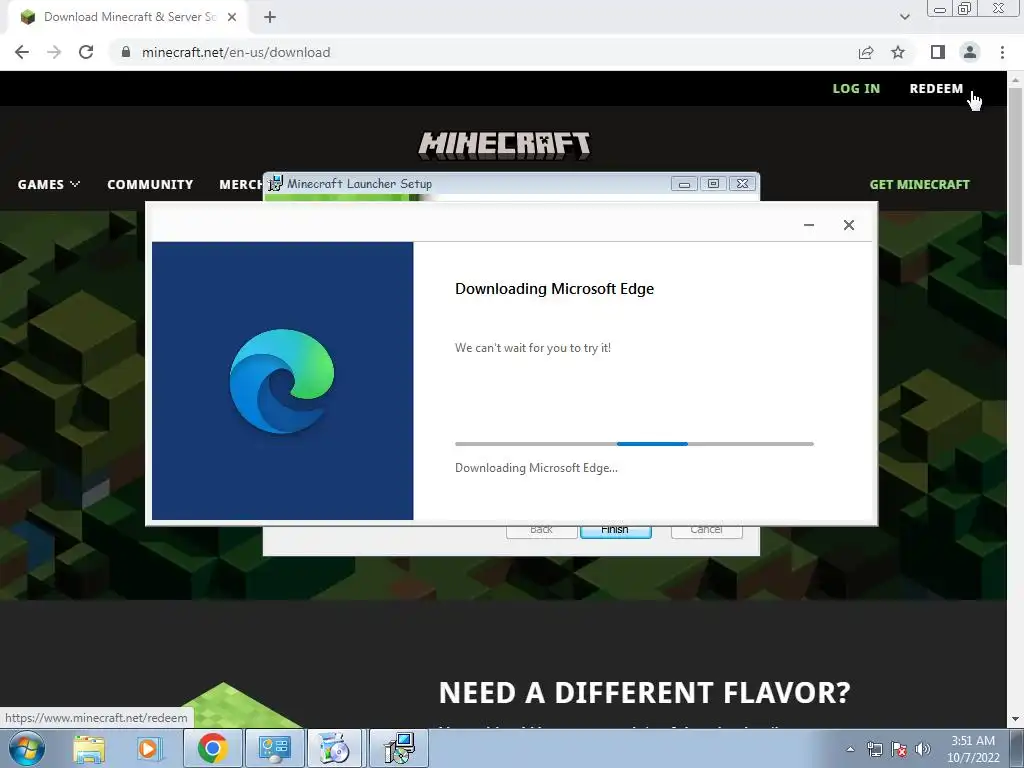Open a new Chrome tab
Viewport: 1024px width, 768px height.
[x=270, y=17]
